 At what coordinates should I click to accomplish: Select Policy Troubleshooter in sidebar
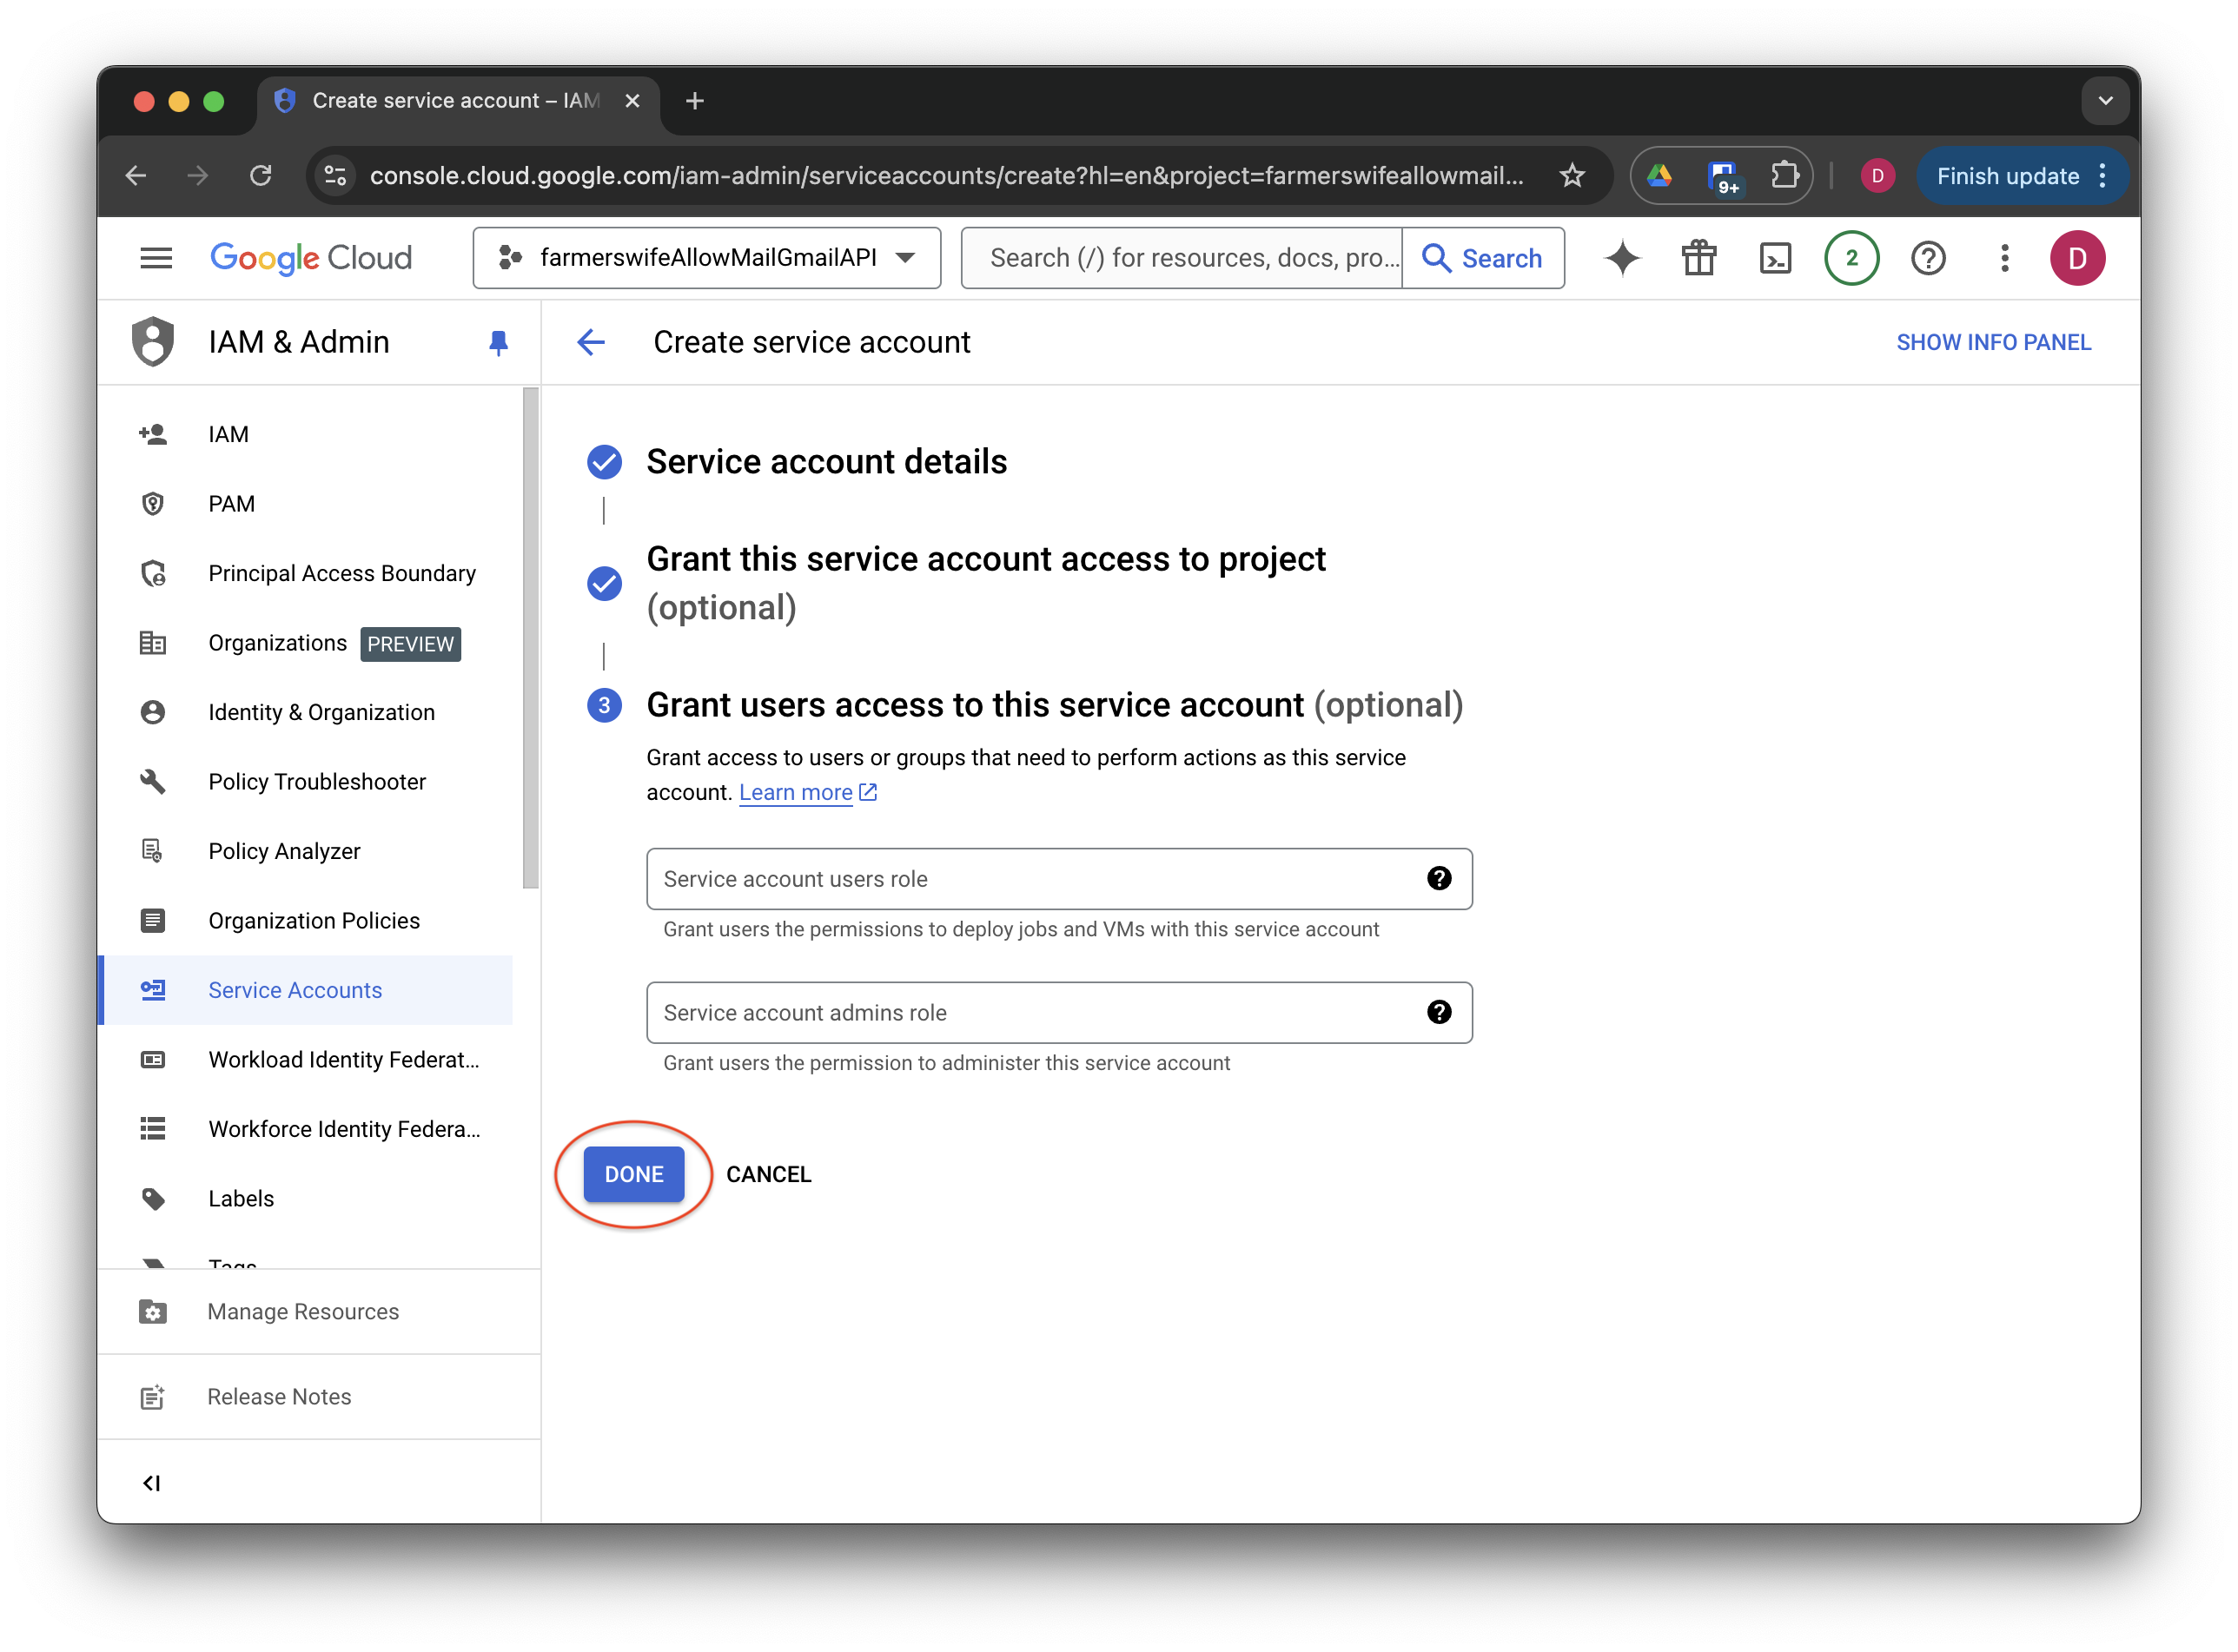pyautogui.click(x=316, y=781)
